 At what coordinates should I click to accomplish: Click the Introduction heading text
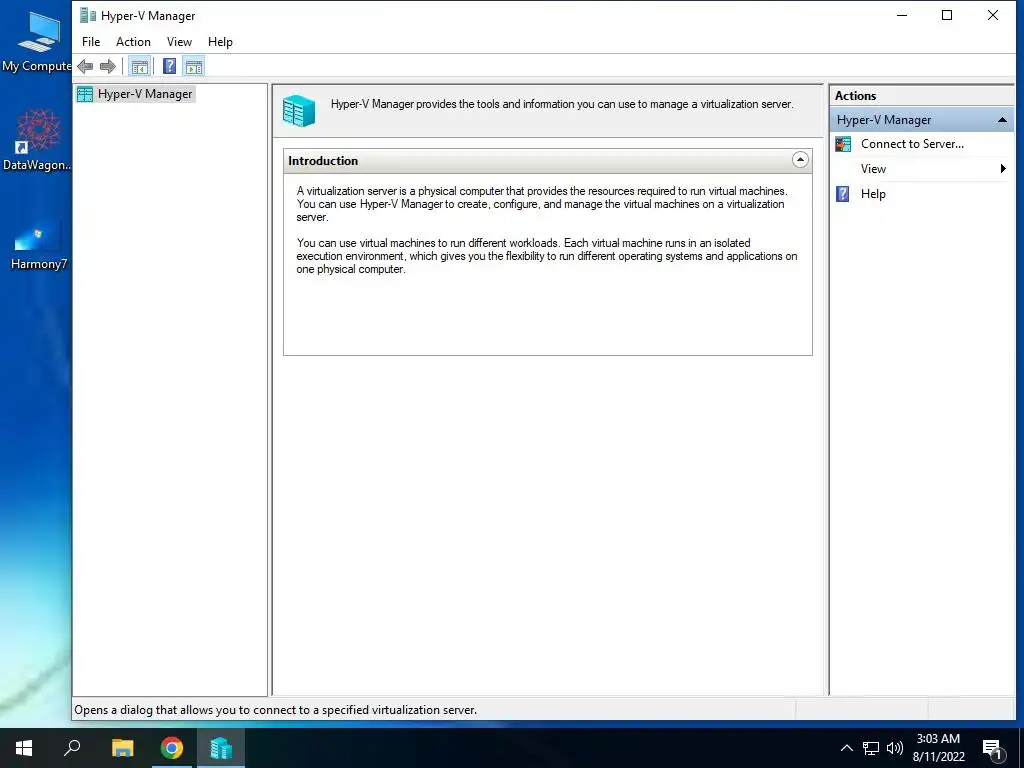click(323, 161)
